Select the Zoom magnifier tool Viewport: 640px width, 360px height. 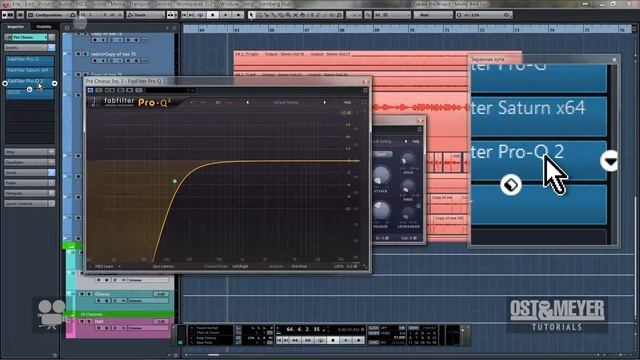tap(288, 15)
